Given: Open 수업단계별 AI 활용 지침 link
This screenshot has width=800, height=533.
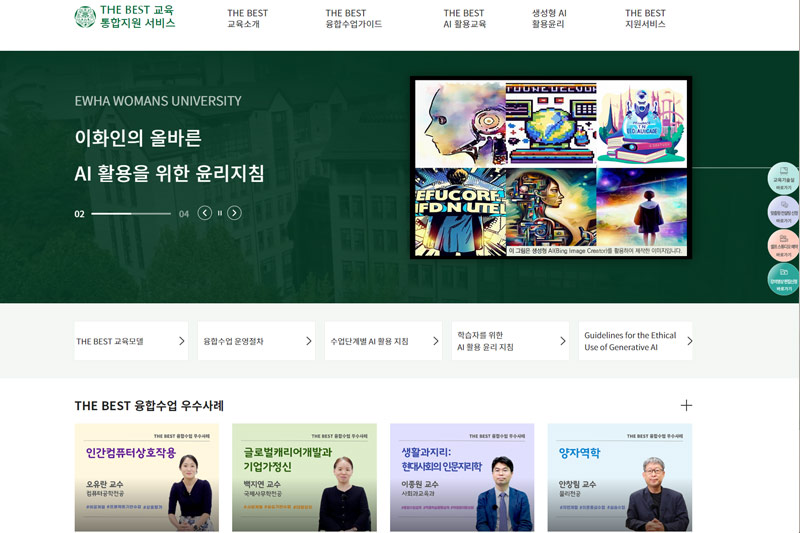Looking at the screenshot, I should click(x=384, y=341).
